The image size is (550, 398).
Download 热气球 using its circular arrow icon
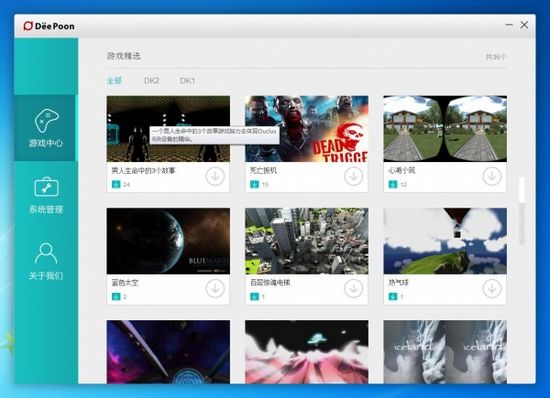click(x=492, y=289)
